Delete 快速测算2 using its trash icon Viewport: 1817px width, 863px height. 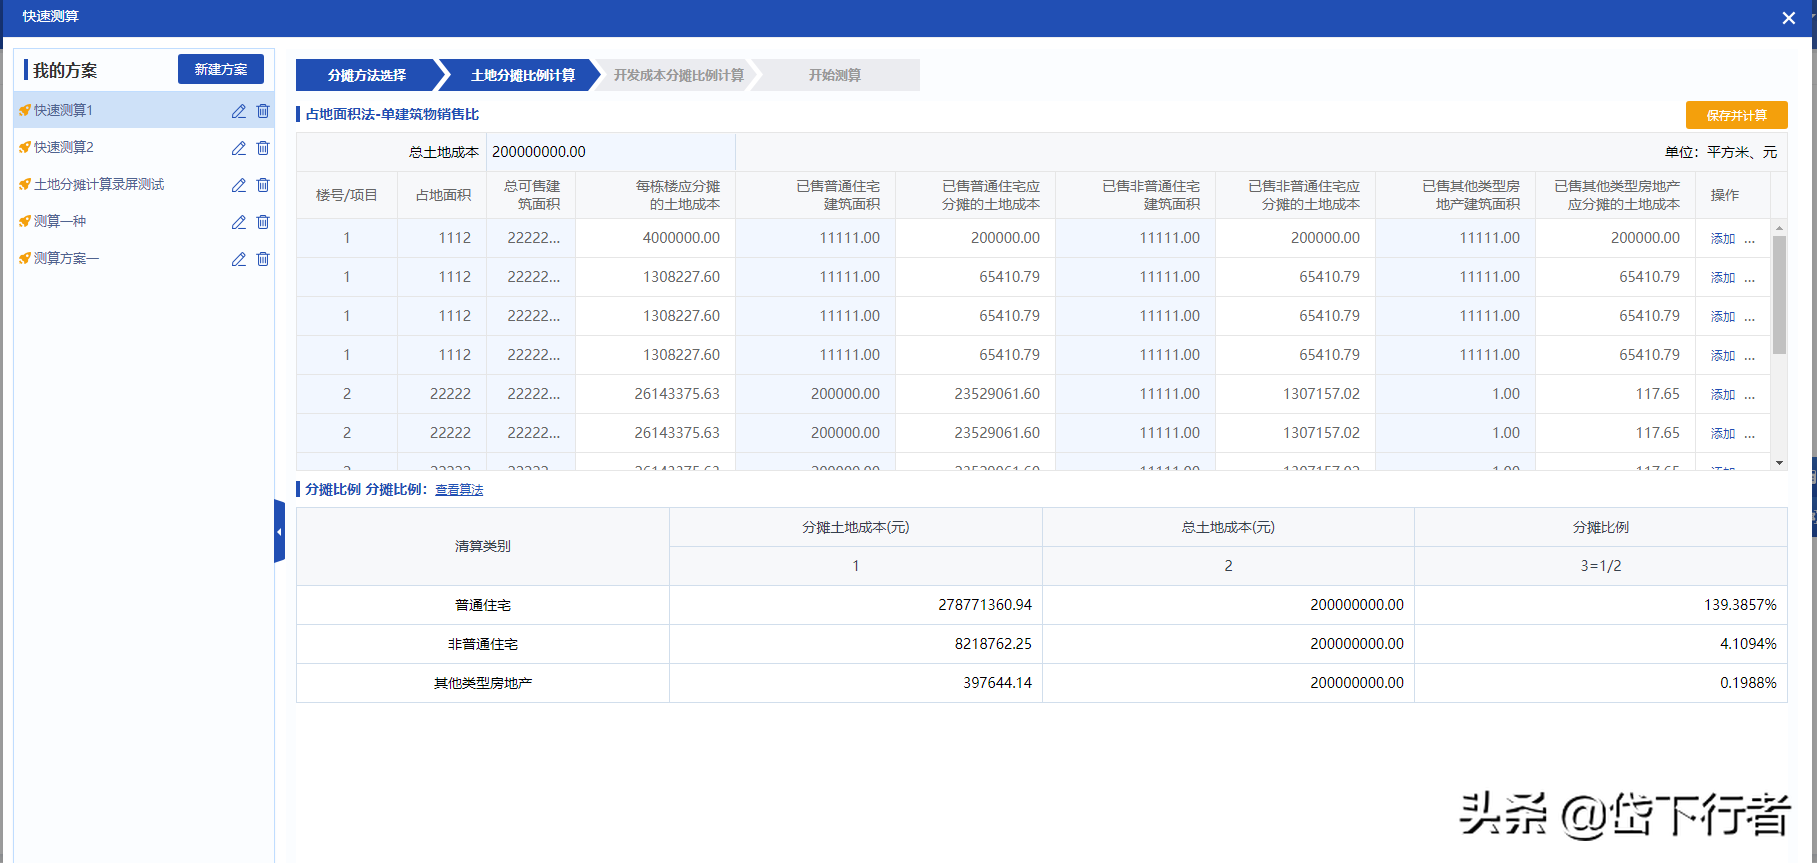263,148
